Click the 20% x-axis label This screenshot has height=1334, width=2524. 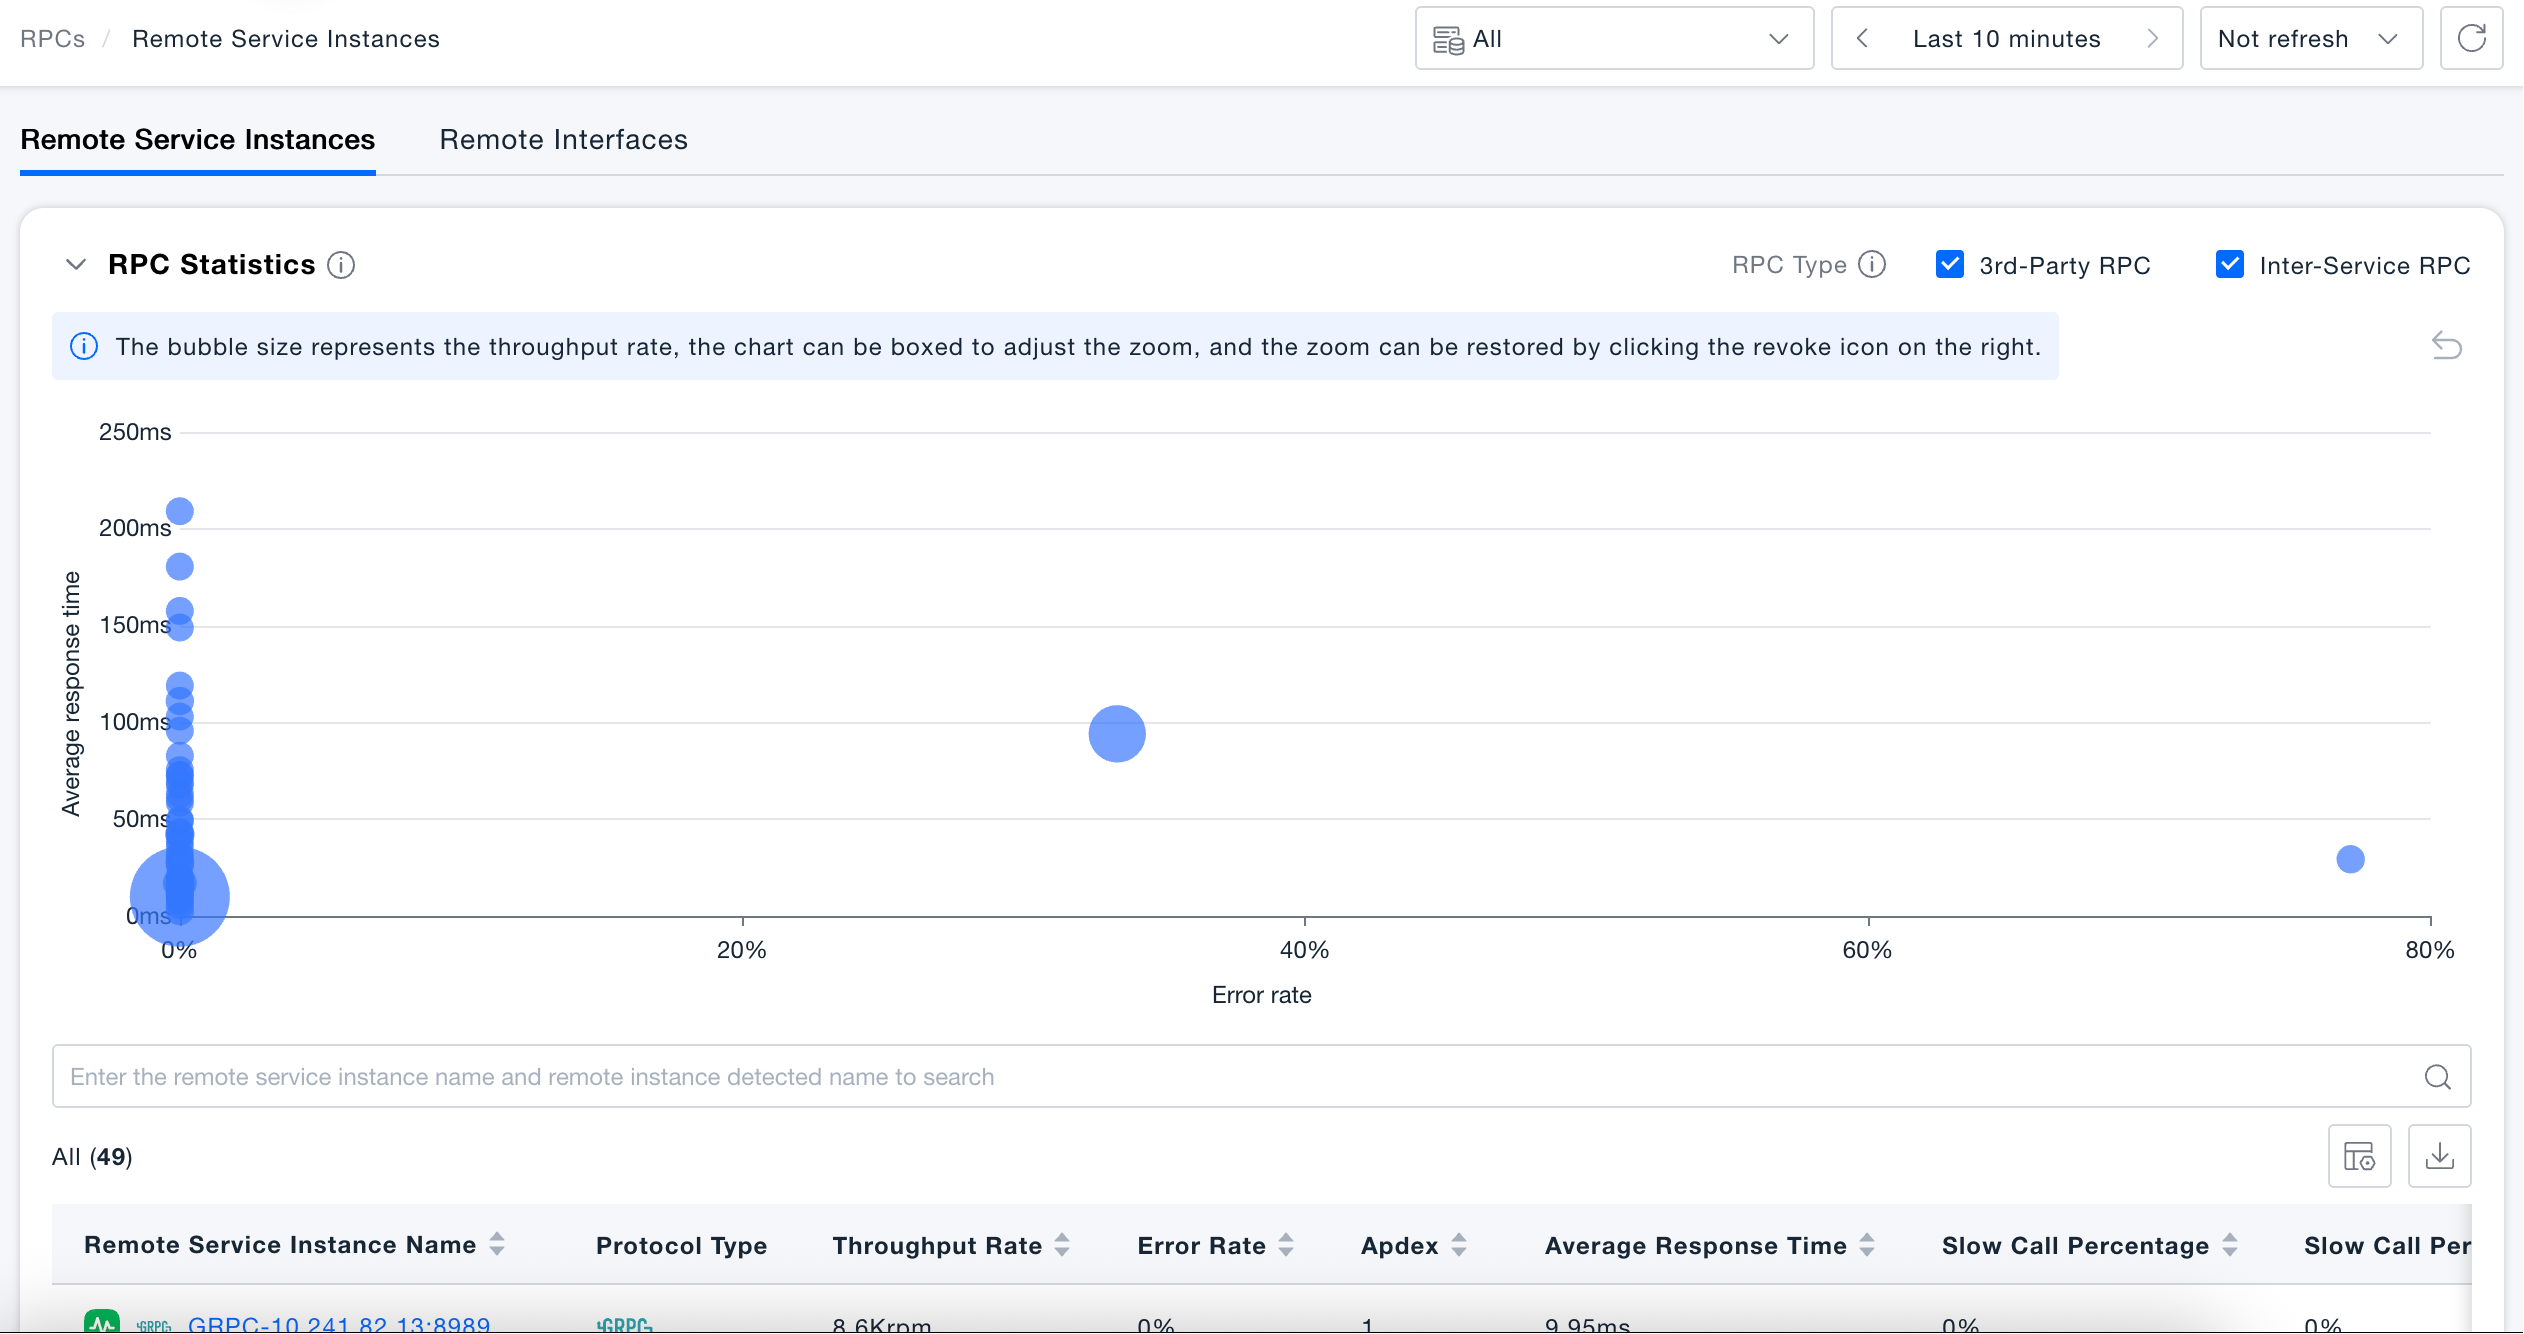click(742, 950)
